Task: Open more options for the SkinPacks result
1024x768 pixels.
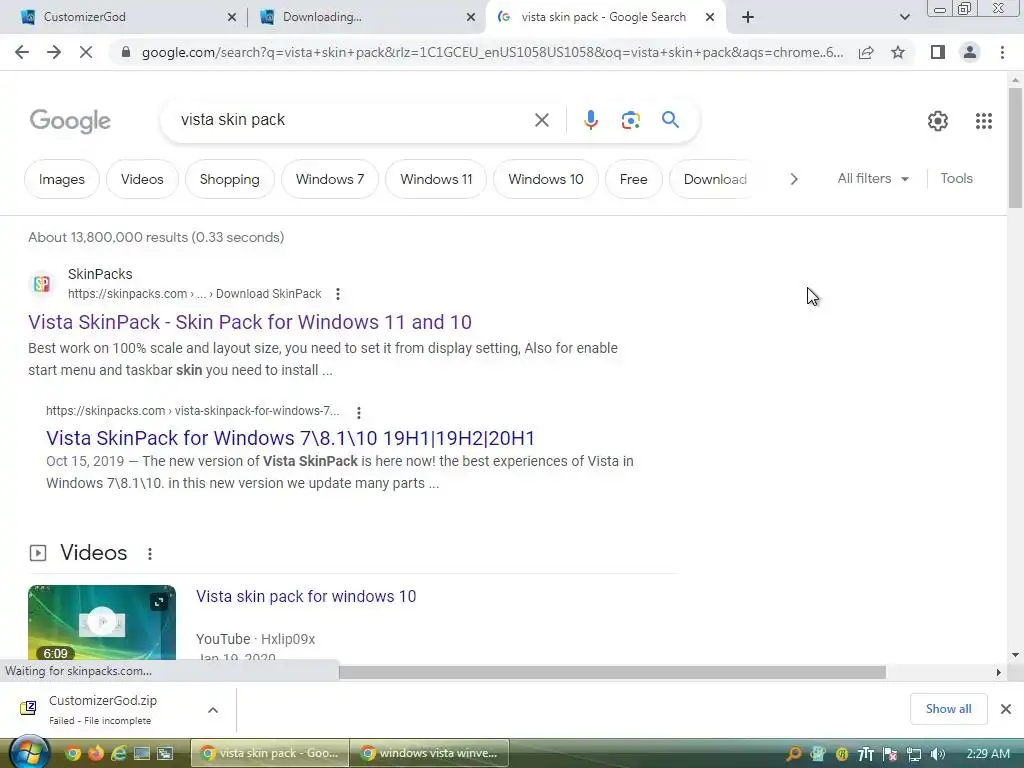Action: pos(338,294)
